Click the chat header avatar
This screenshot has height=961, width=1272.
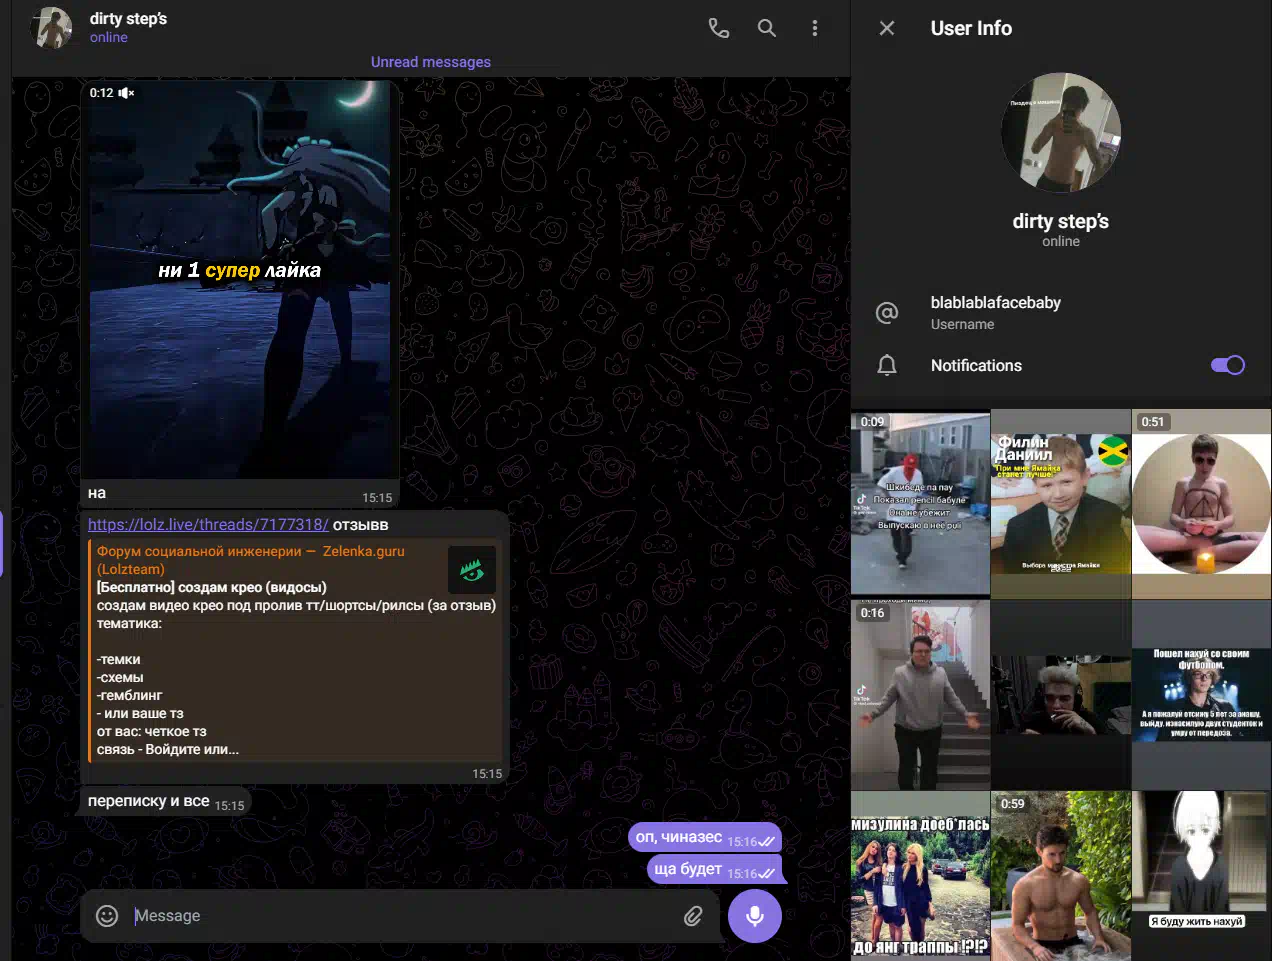(52, 28)
